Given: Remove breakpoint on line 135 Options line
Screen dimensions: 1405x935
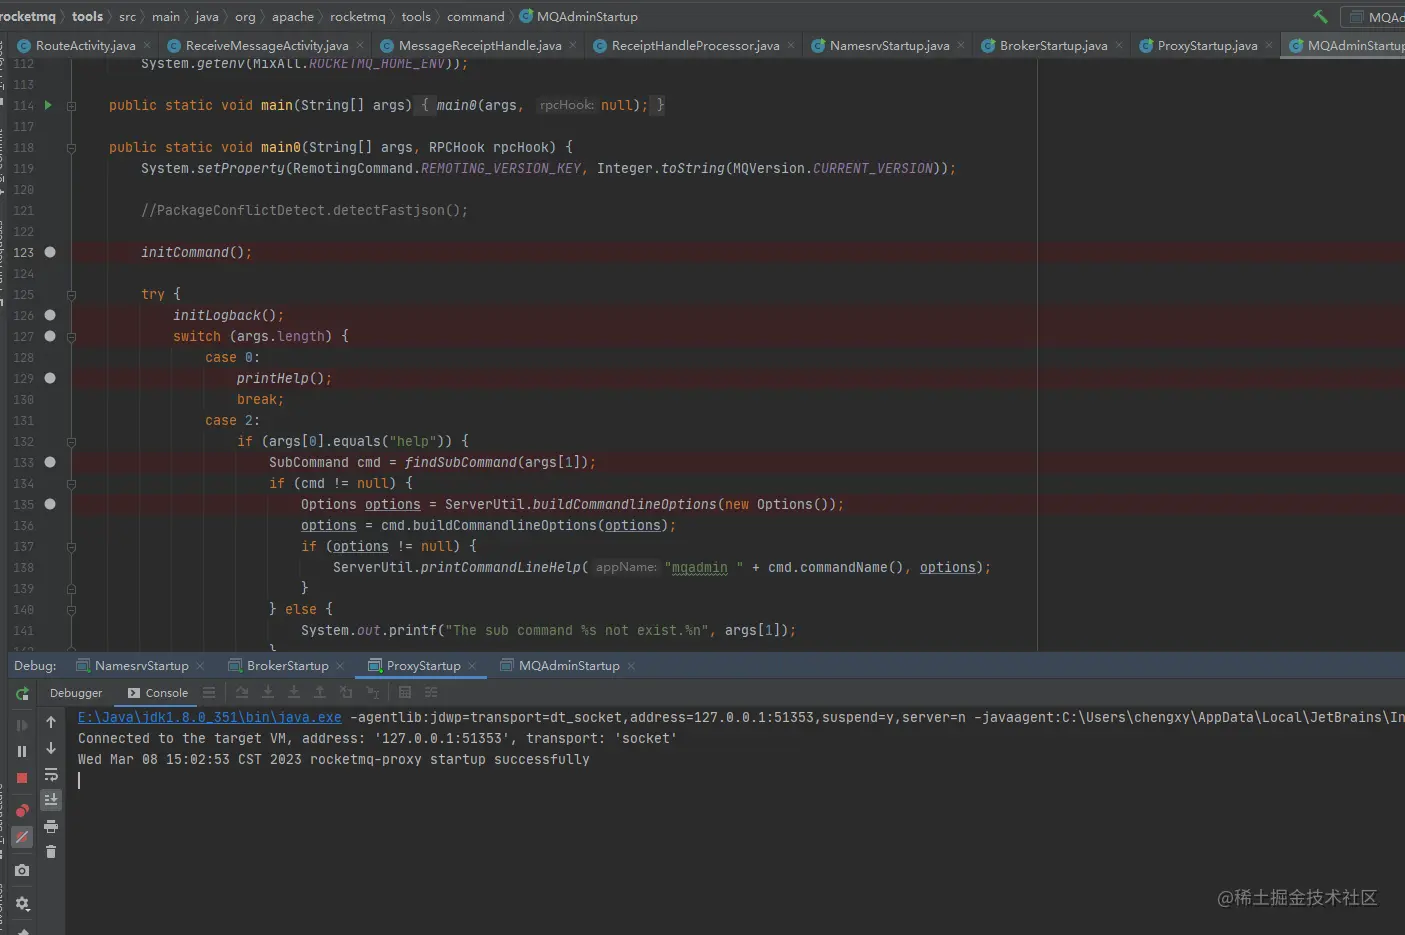Looking at the screenshot, I should tap(50, 504).
